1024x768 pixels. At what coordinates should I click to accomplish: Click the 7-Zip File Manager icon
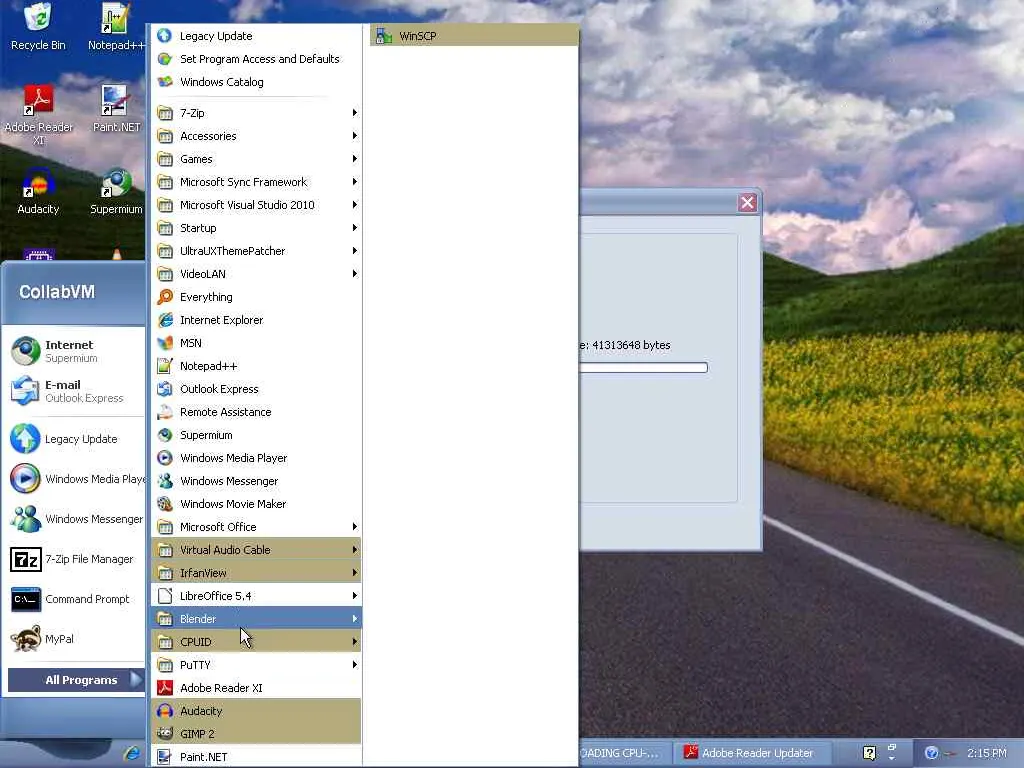[25, 559]
